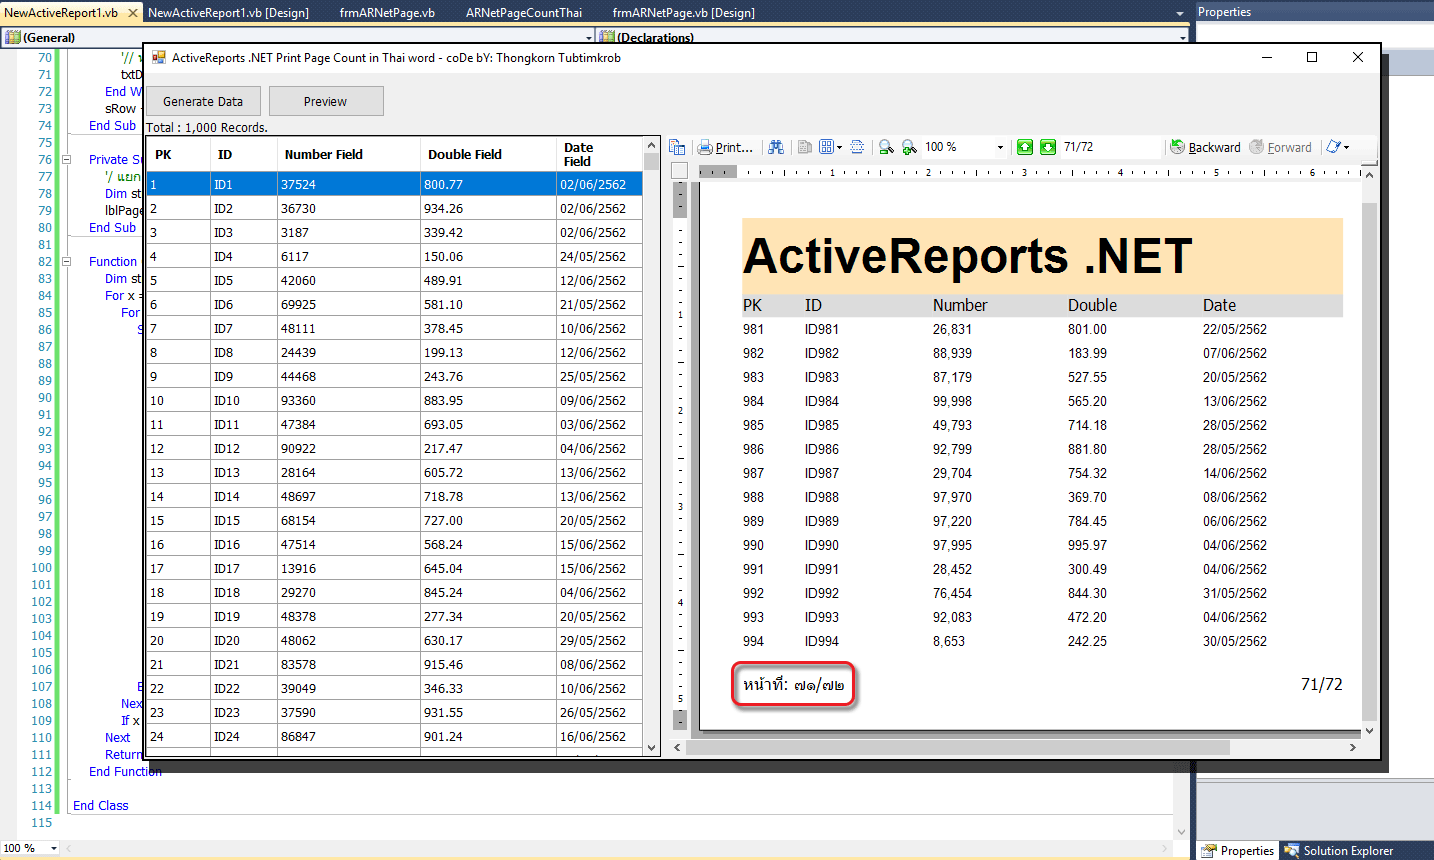Go to previous page with green up arrow

1025,147
